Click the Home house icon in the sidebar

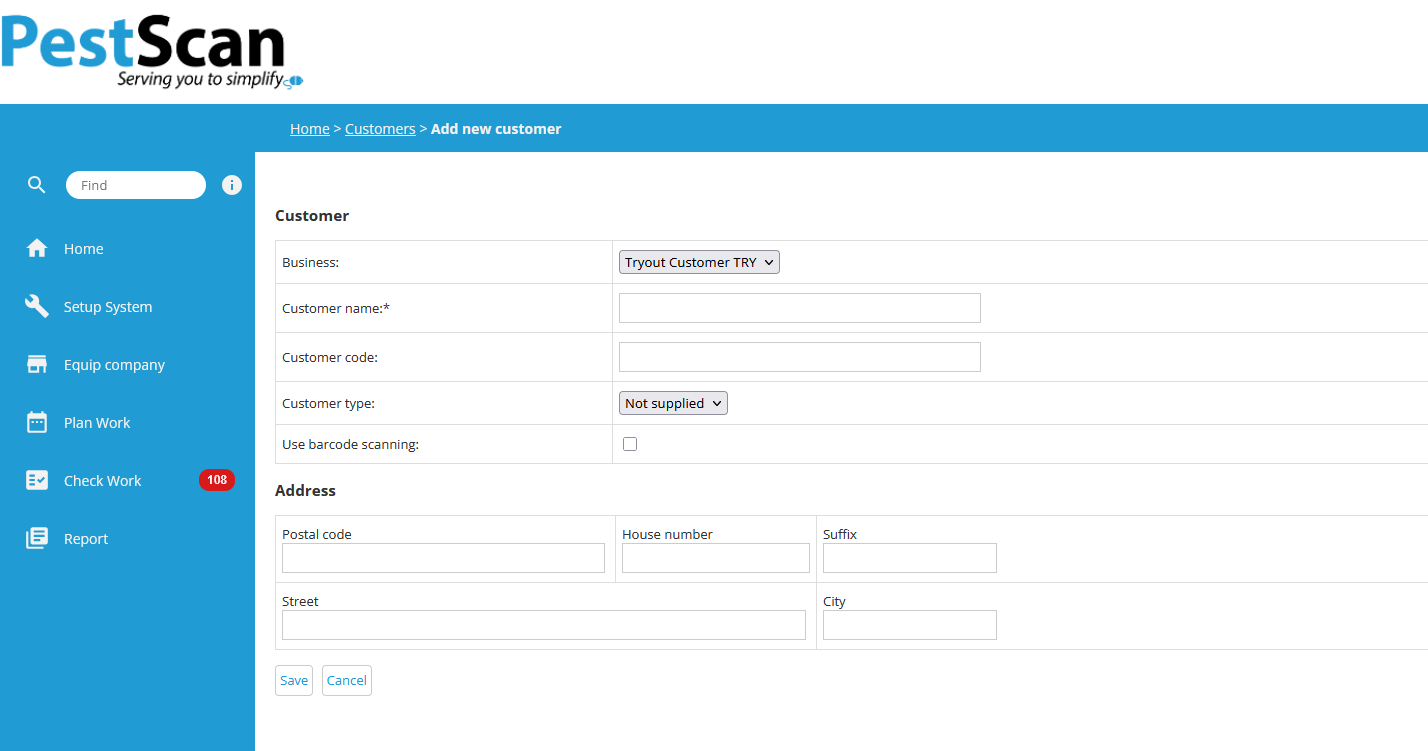click(37, 249)
